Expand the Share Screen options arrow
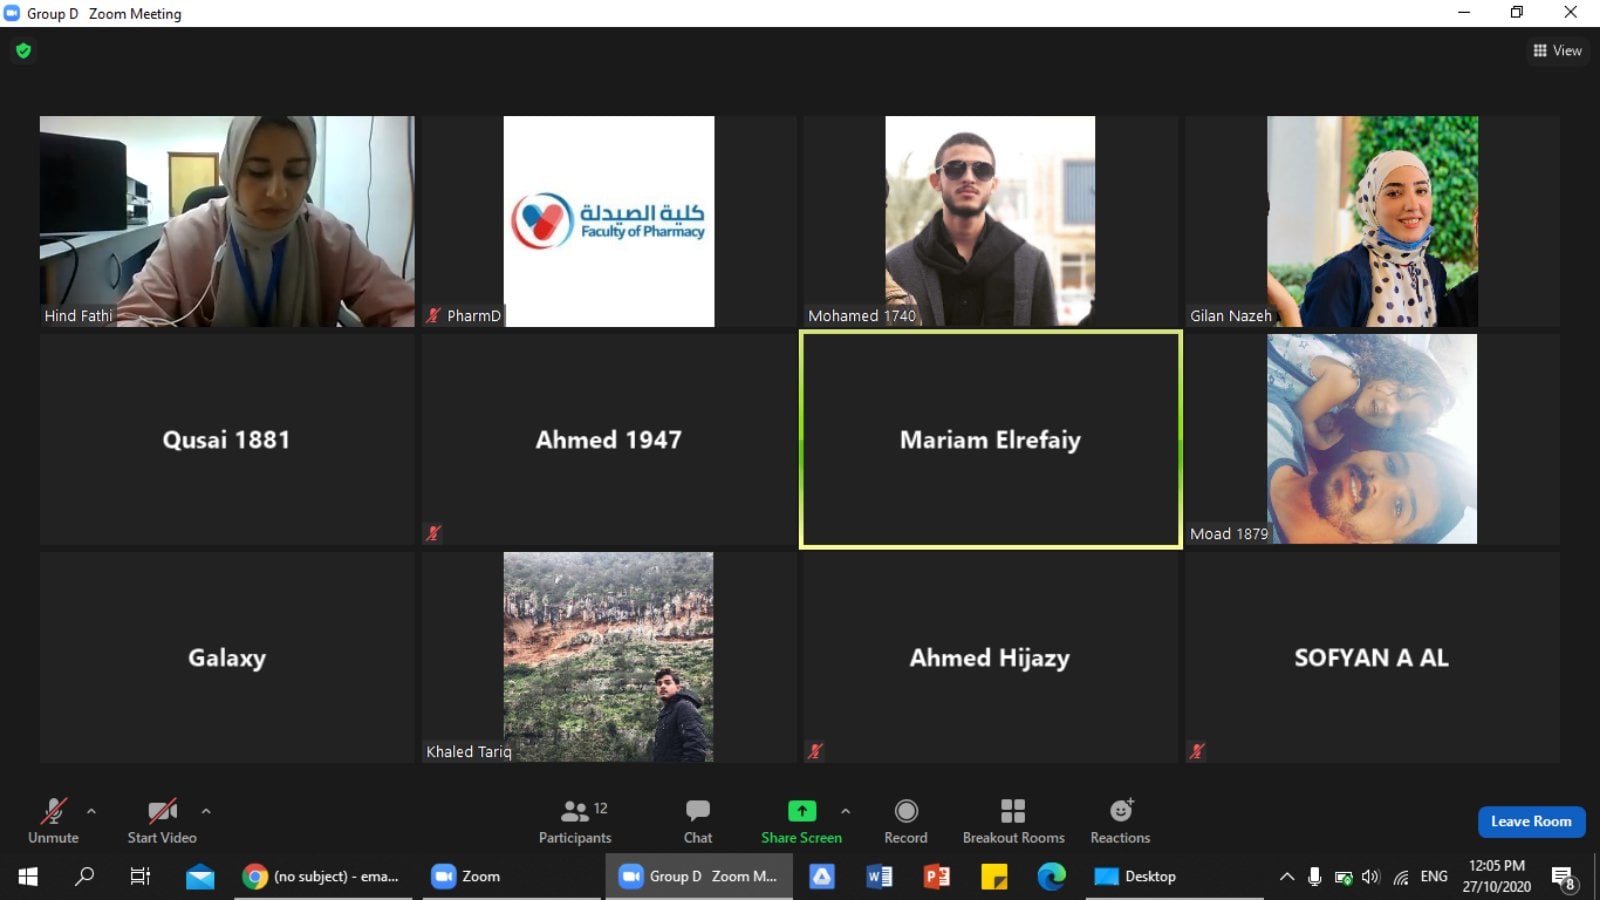Viewport: 1600px width, 900px height. pyautogui.click(x=846, y=811)
